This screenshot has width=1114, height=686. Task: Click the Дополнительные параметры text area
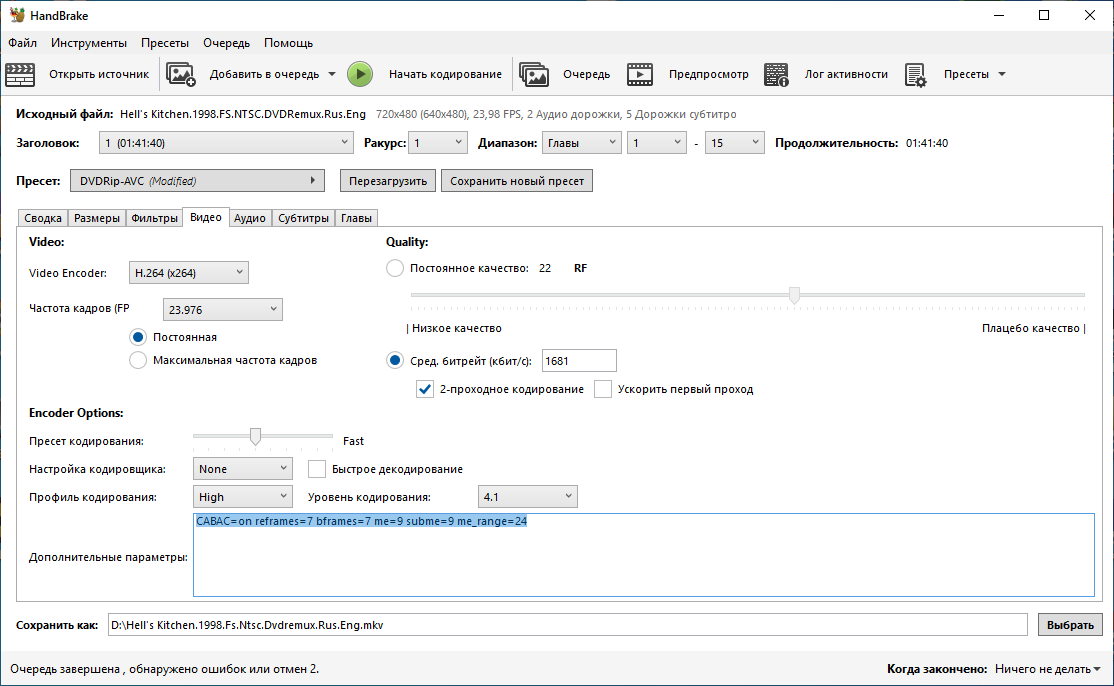(644, 555)
